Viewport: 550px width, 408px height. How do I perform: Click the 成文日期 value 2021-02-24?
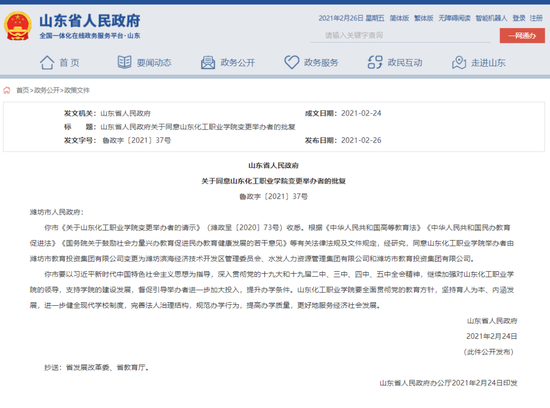coord(361,113)
